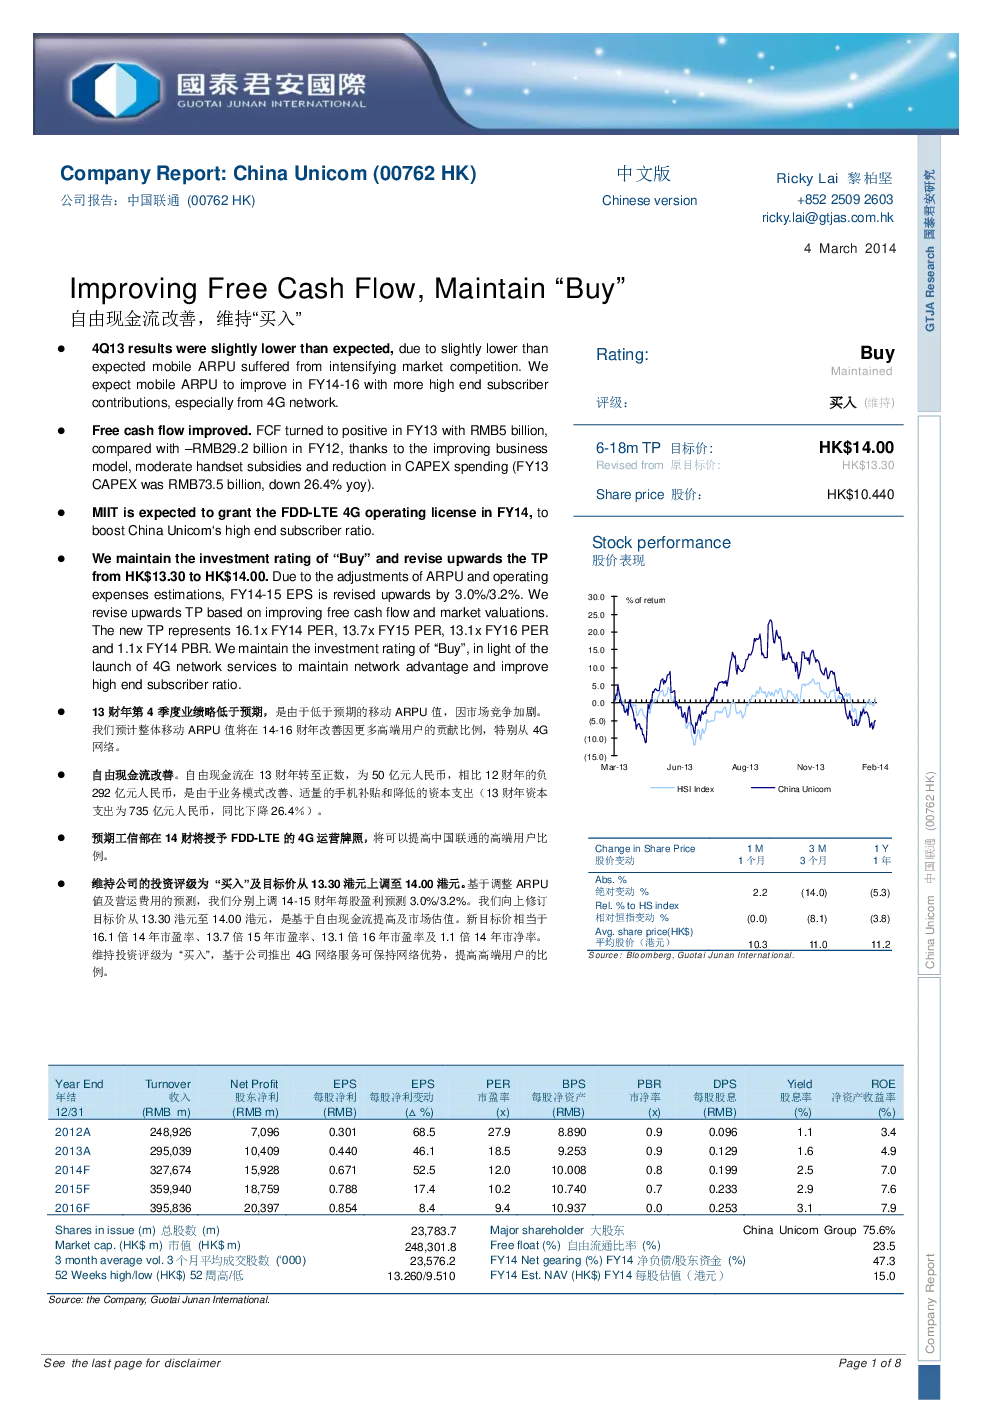
Task: Click target price HK$14.00
Action: pos(856,447)
